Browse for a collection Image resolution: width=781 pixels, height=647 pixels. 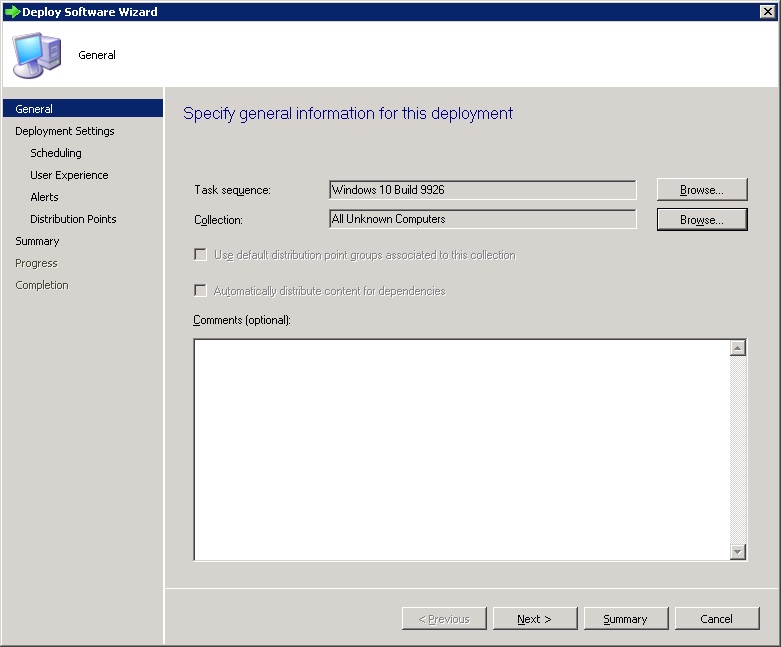point(701,219)
